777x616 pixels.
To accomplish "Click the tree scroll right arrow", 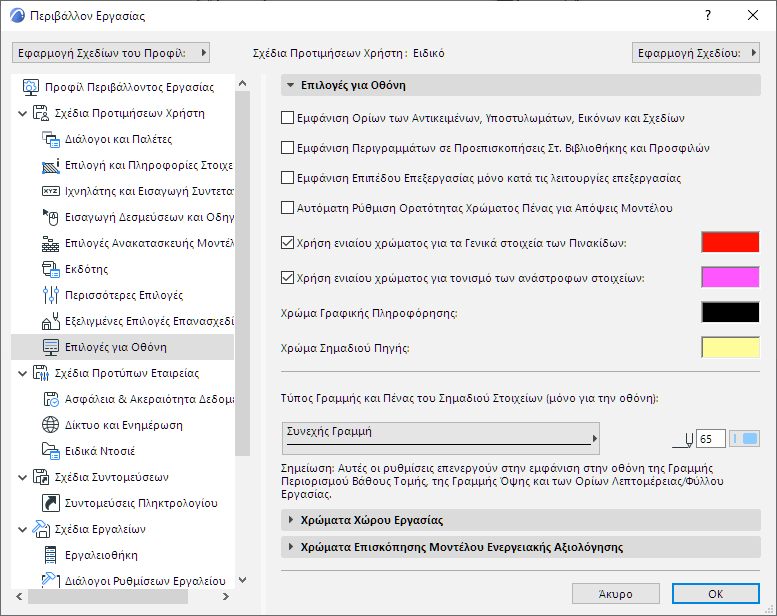I will pyautogui.click(x=226, y=596).
